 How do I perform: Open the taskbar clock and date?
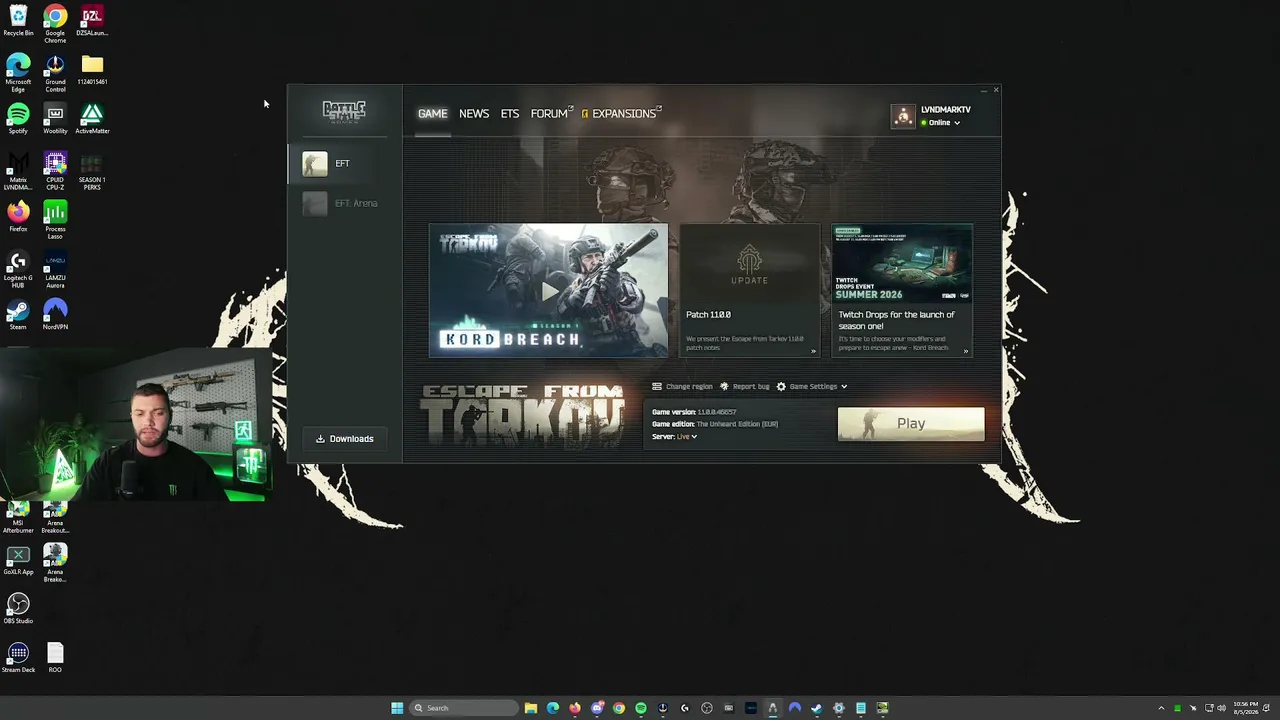[1247, 708]
